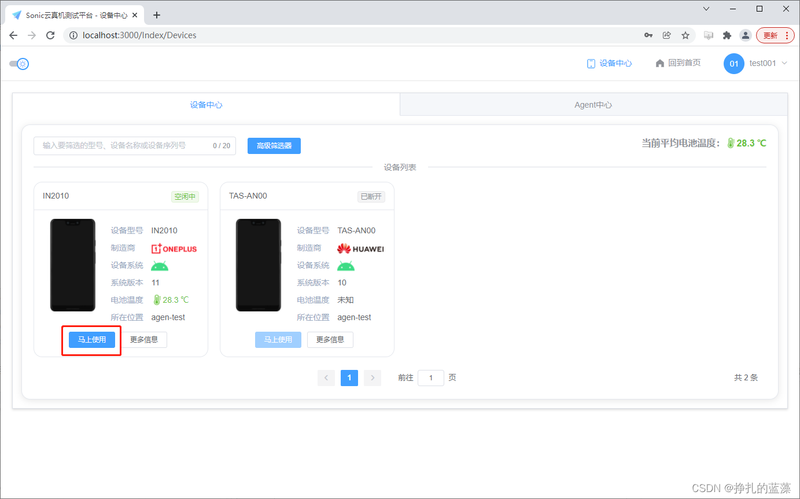Toggle the theme switch in the header

click(x=19, y=64)
